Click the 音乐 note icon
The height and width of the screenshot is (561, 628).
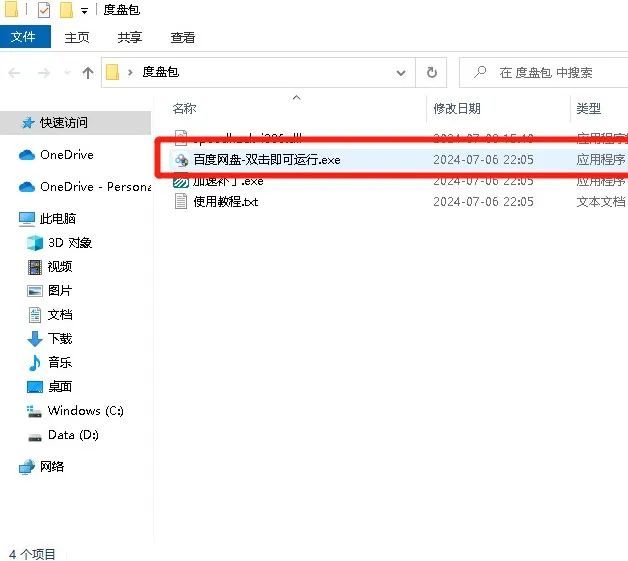(x=34, y=363)
